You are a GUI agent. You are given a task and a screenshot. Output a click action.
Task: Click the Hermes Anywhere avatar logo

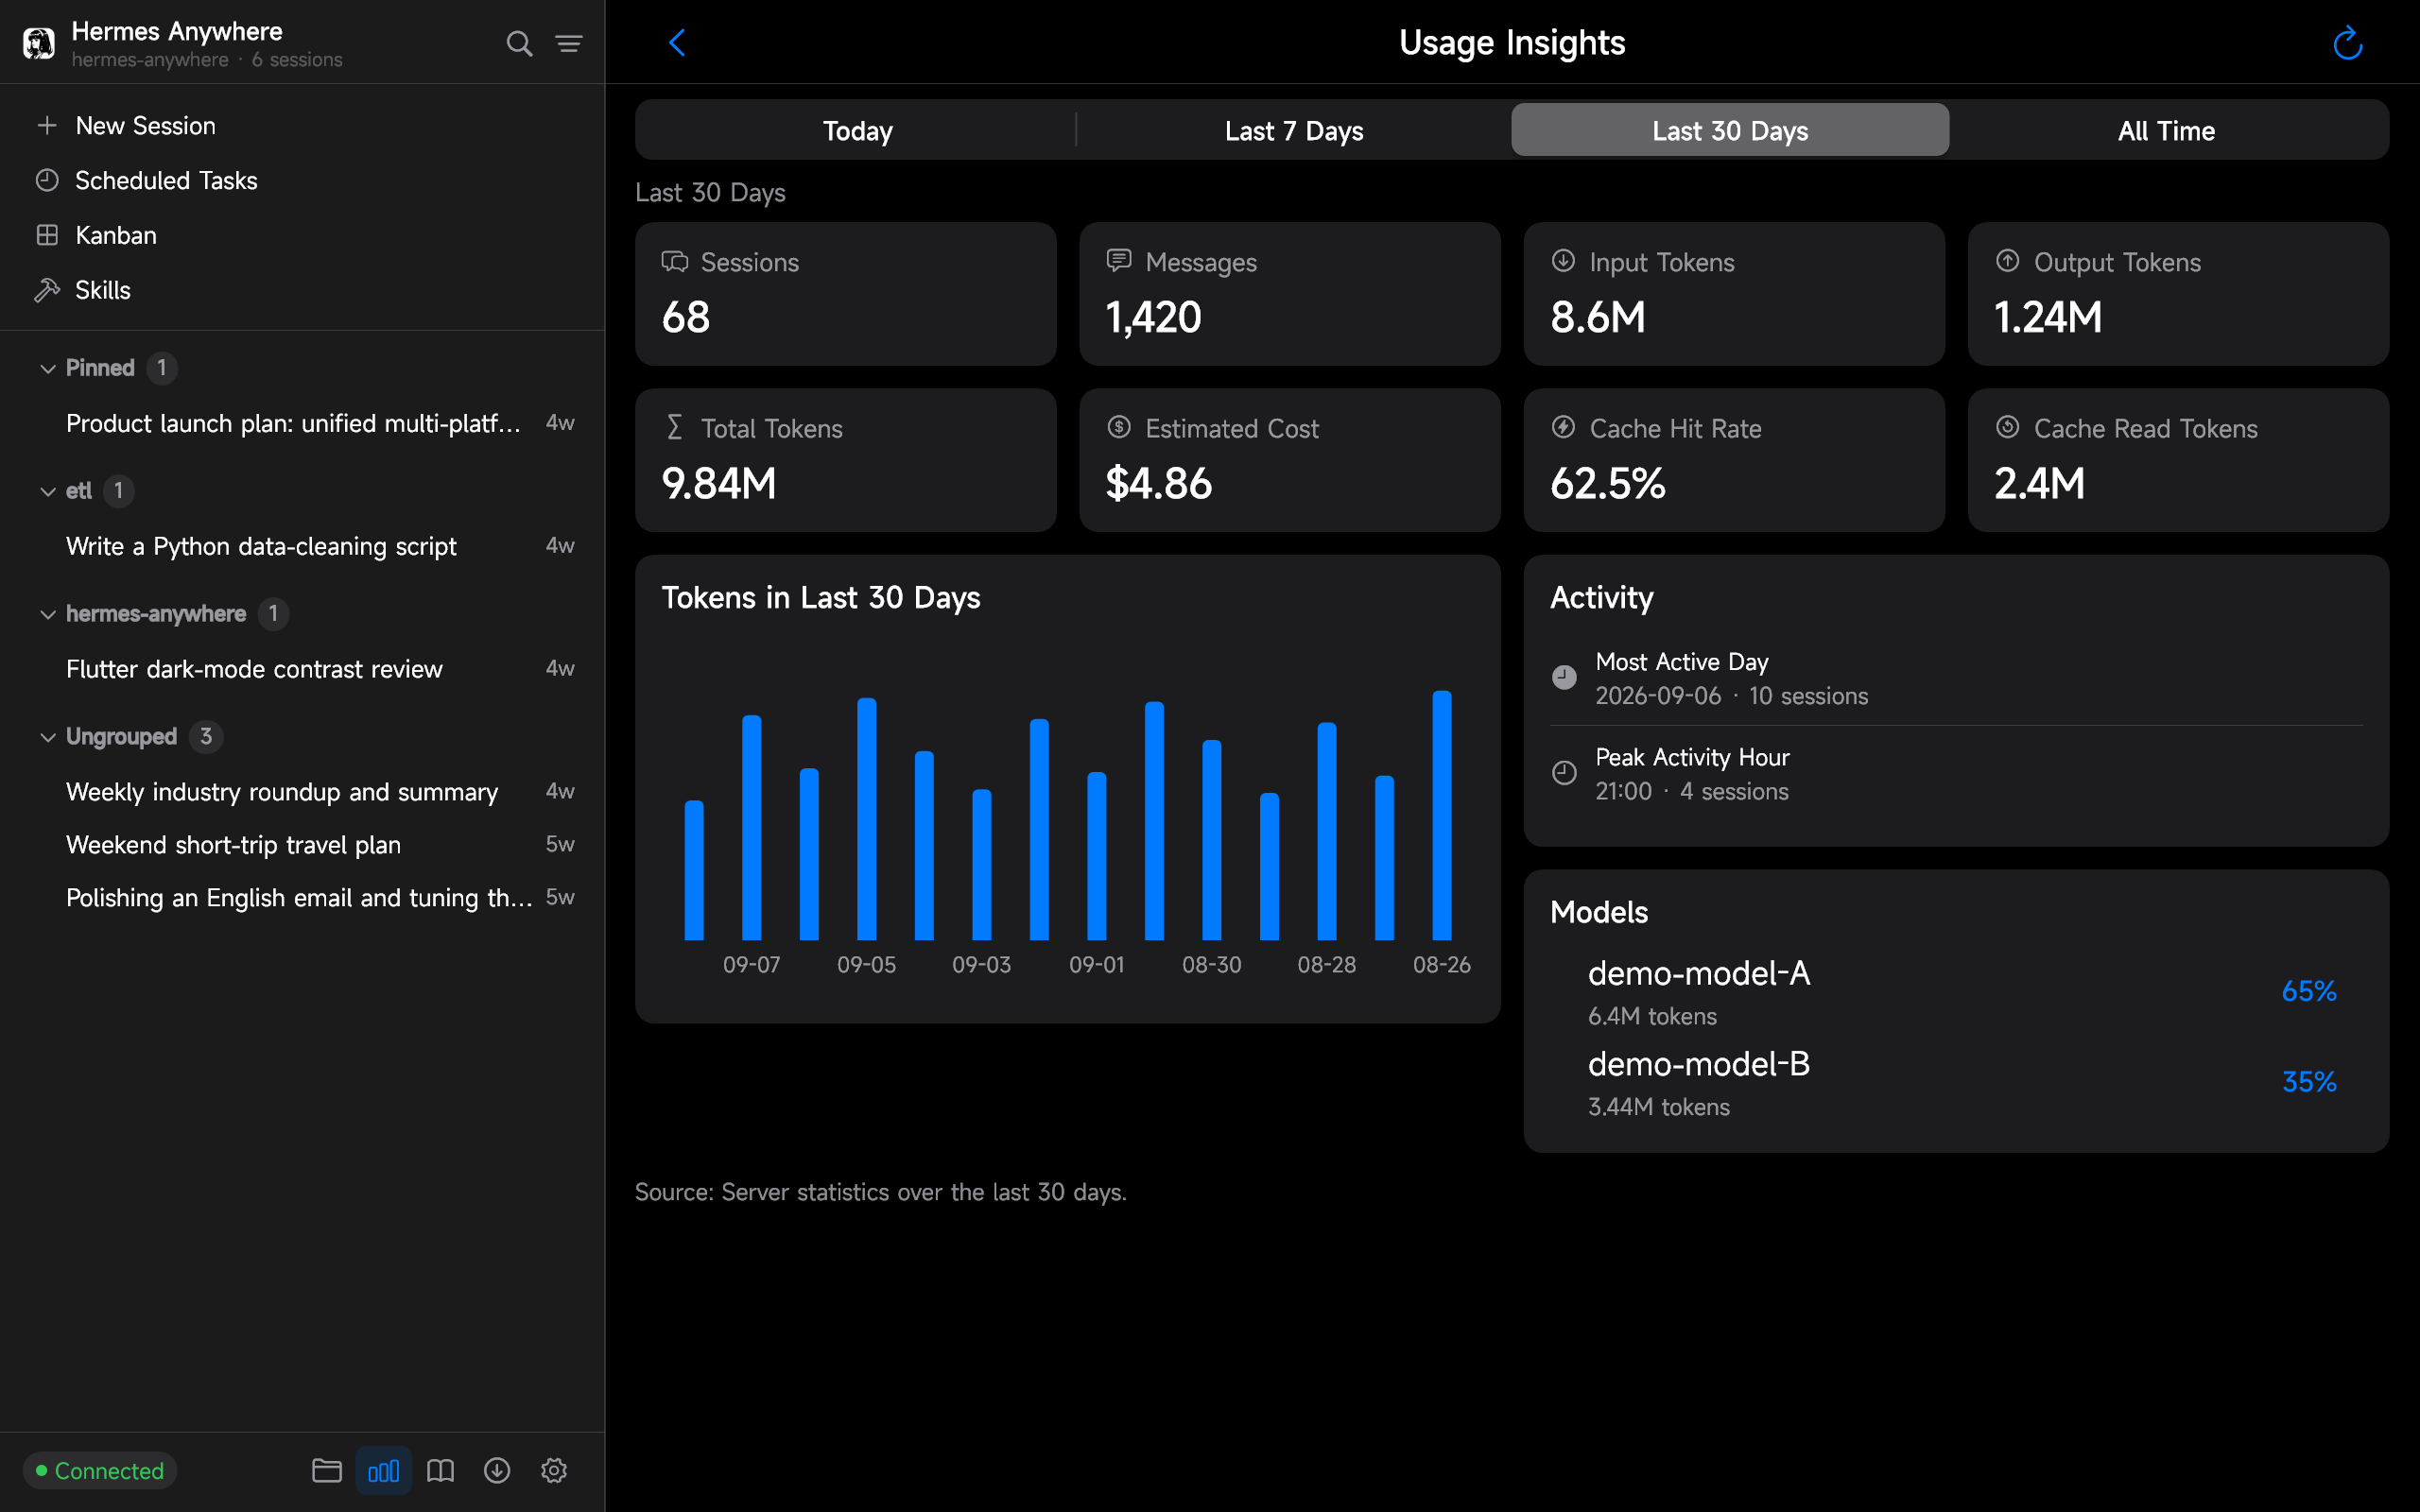click(39, 44)
